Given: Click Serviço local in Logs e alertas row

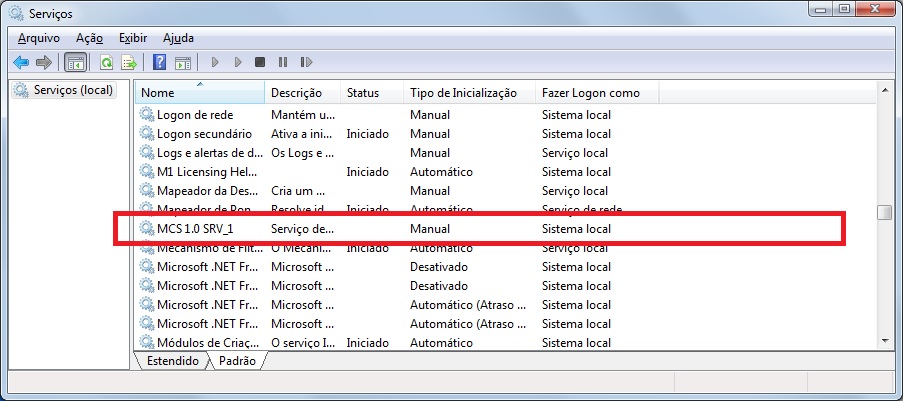Looking at the screenshot, I should click(575, 153).
